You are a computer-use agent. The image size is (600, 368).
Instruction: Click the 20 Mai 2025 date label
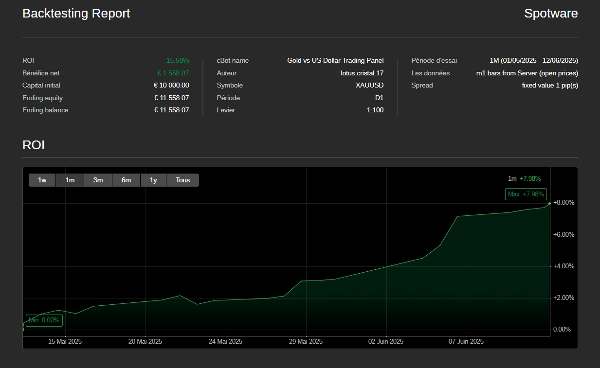tap(145, 342)
